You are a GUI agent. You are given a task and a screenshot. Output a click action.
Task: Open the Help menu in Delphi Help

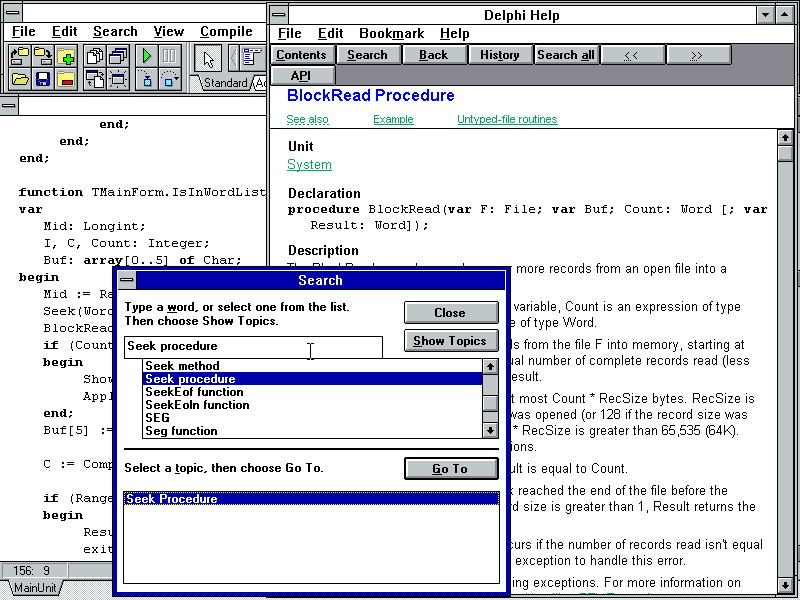(x=455, y=34)
